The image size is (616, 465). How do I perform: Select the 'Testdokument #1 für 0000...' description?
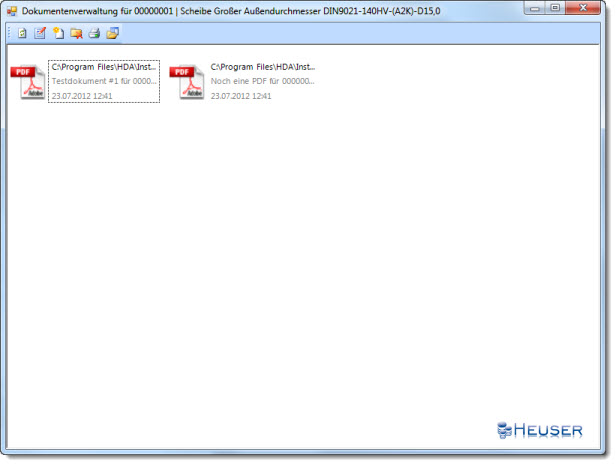point(104,81)
